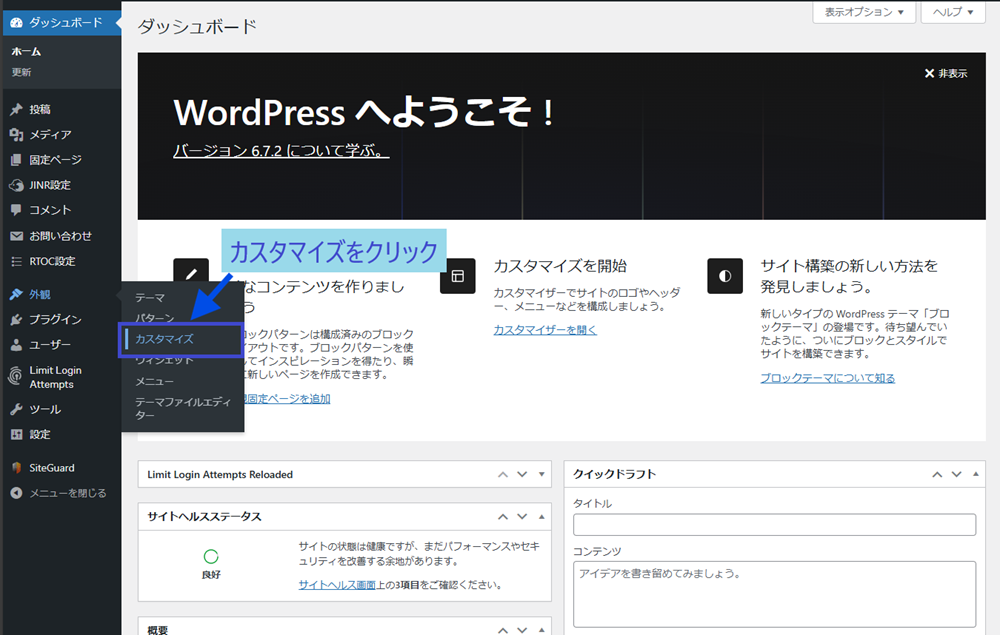The width and height of the screenshot is (1000, 635).
Task: Dismiss the welcome panel with 非表示
Action: tap(946, 74)
